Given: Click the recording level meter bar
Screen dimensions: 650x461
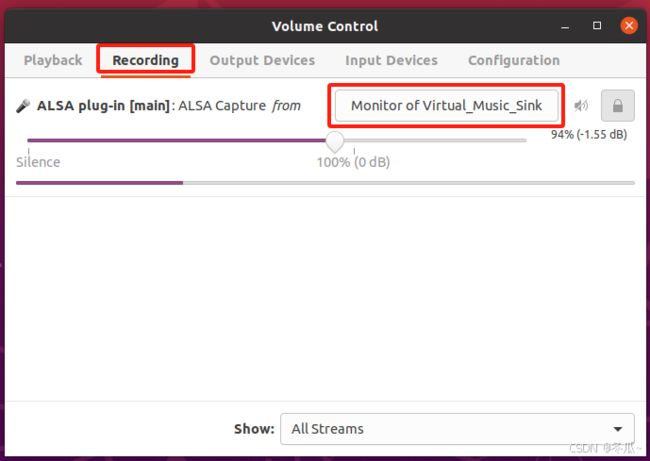Looking at the screenshot, I should click(x=325, y=183).
